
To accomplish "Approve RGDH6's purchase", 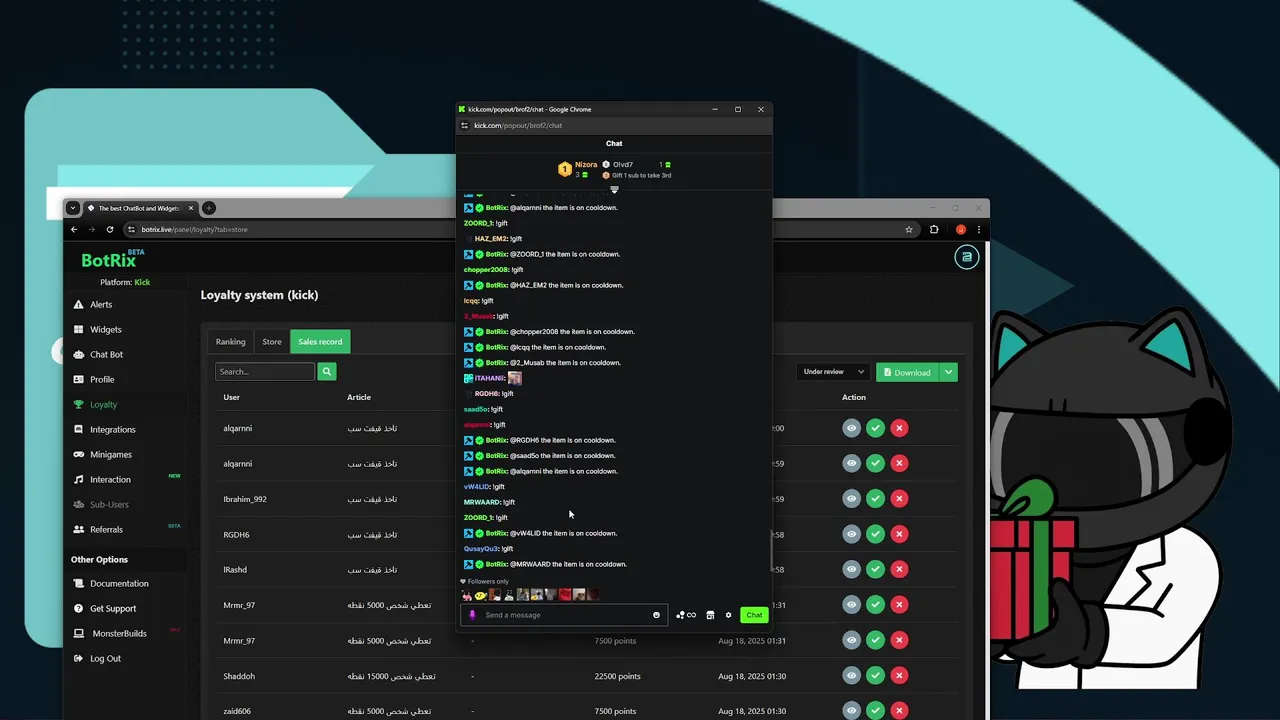I will tap(875, 534).
